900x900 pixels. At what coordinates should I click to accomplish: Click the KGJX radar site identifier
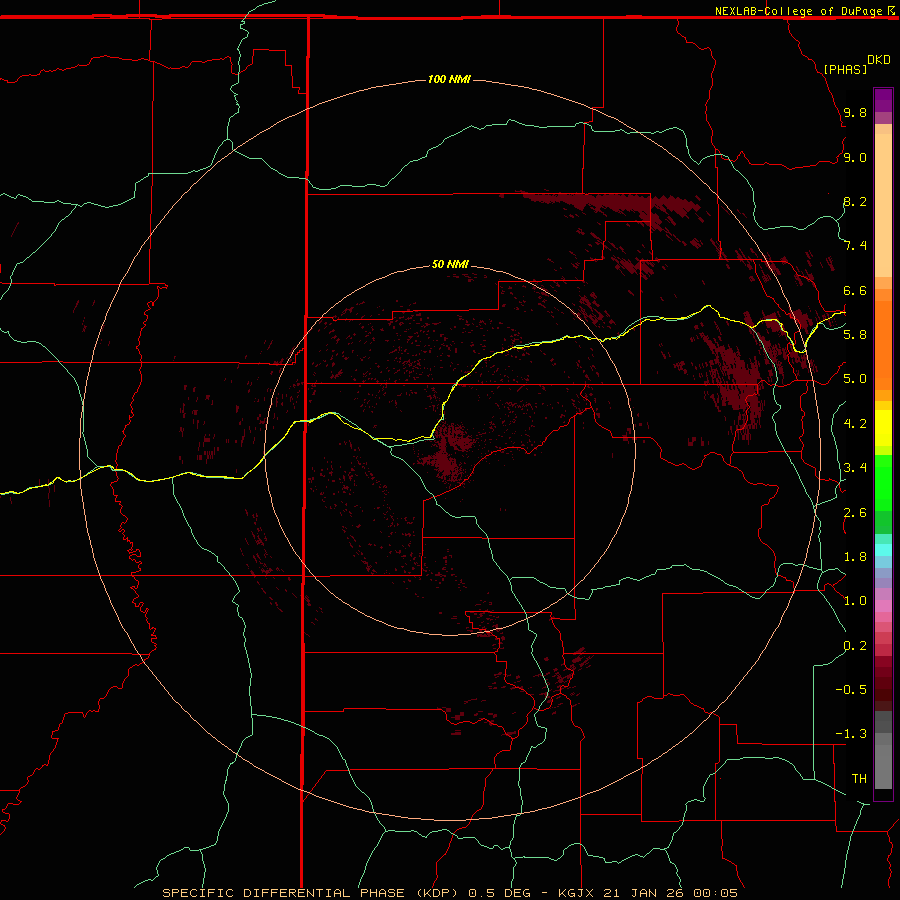(x=575, y=893)
